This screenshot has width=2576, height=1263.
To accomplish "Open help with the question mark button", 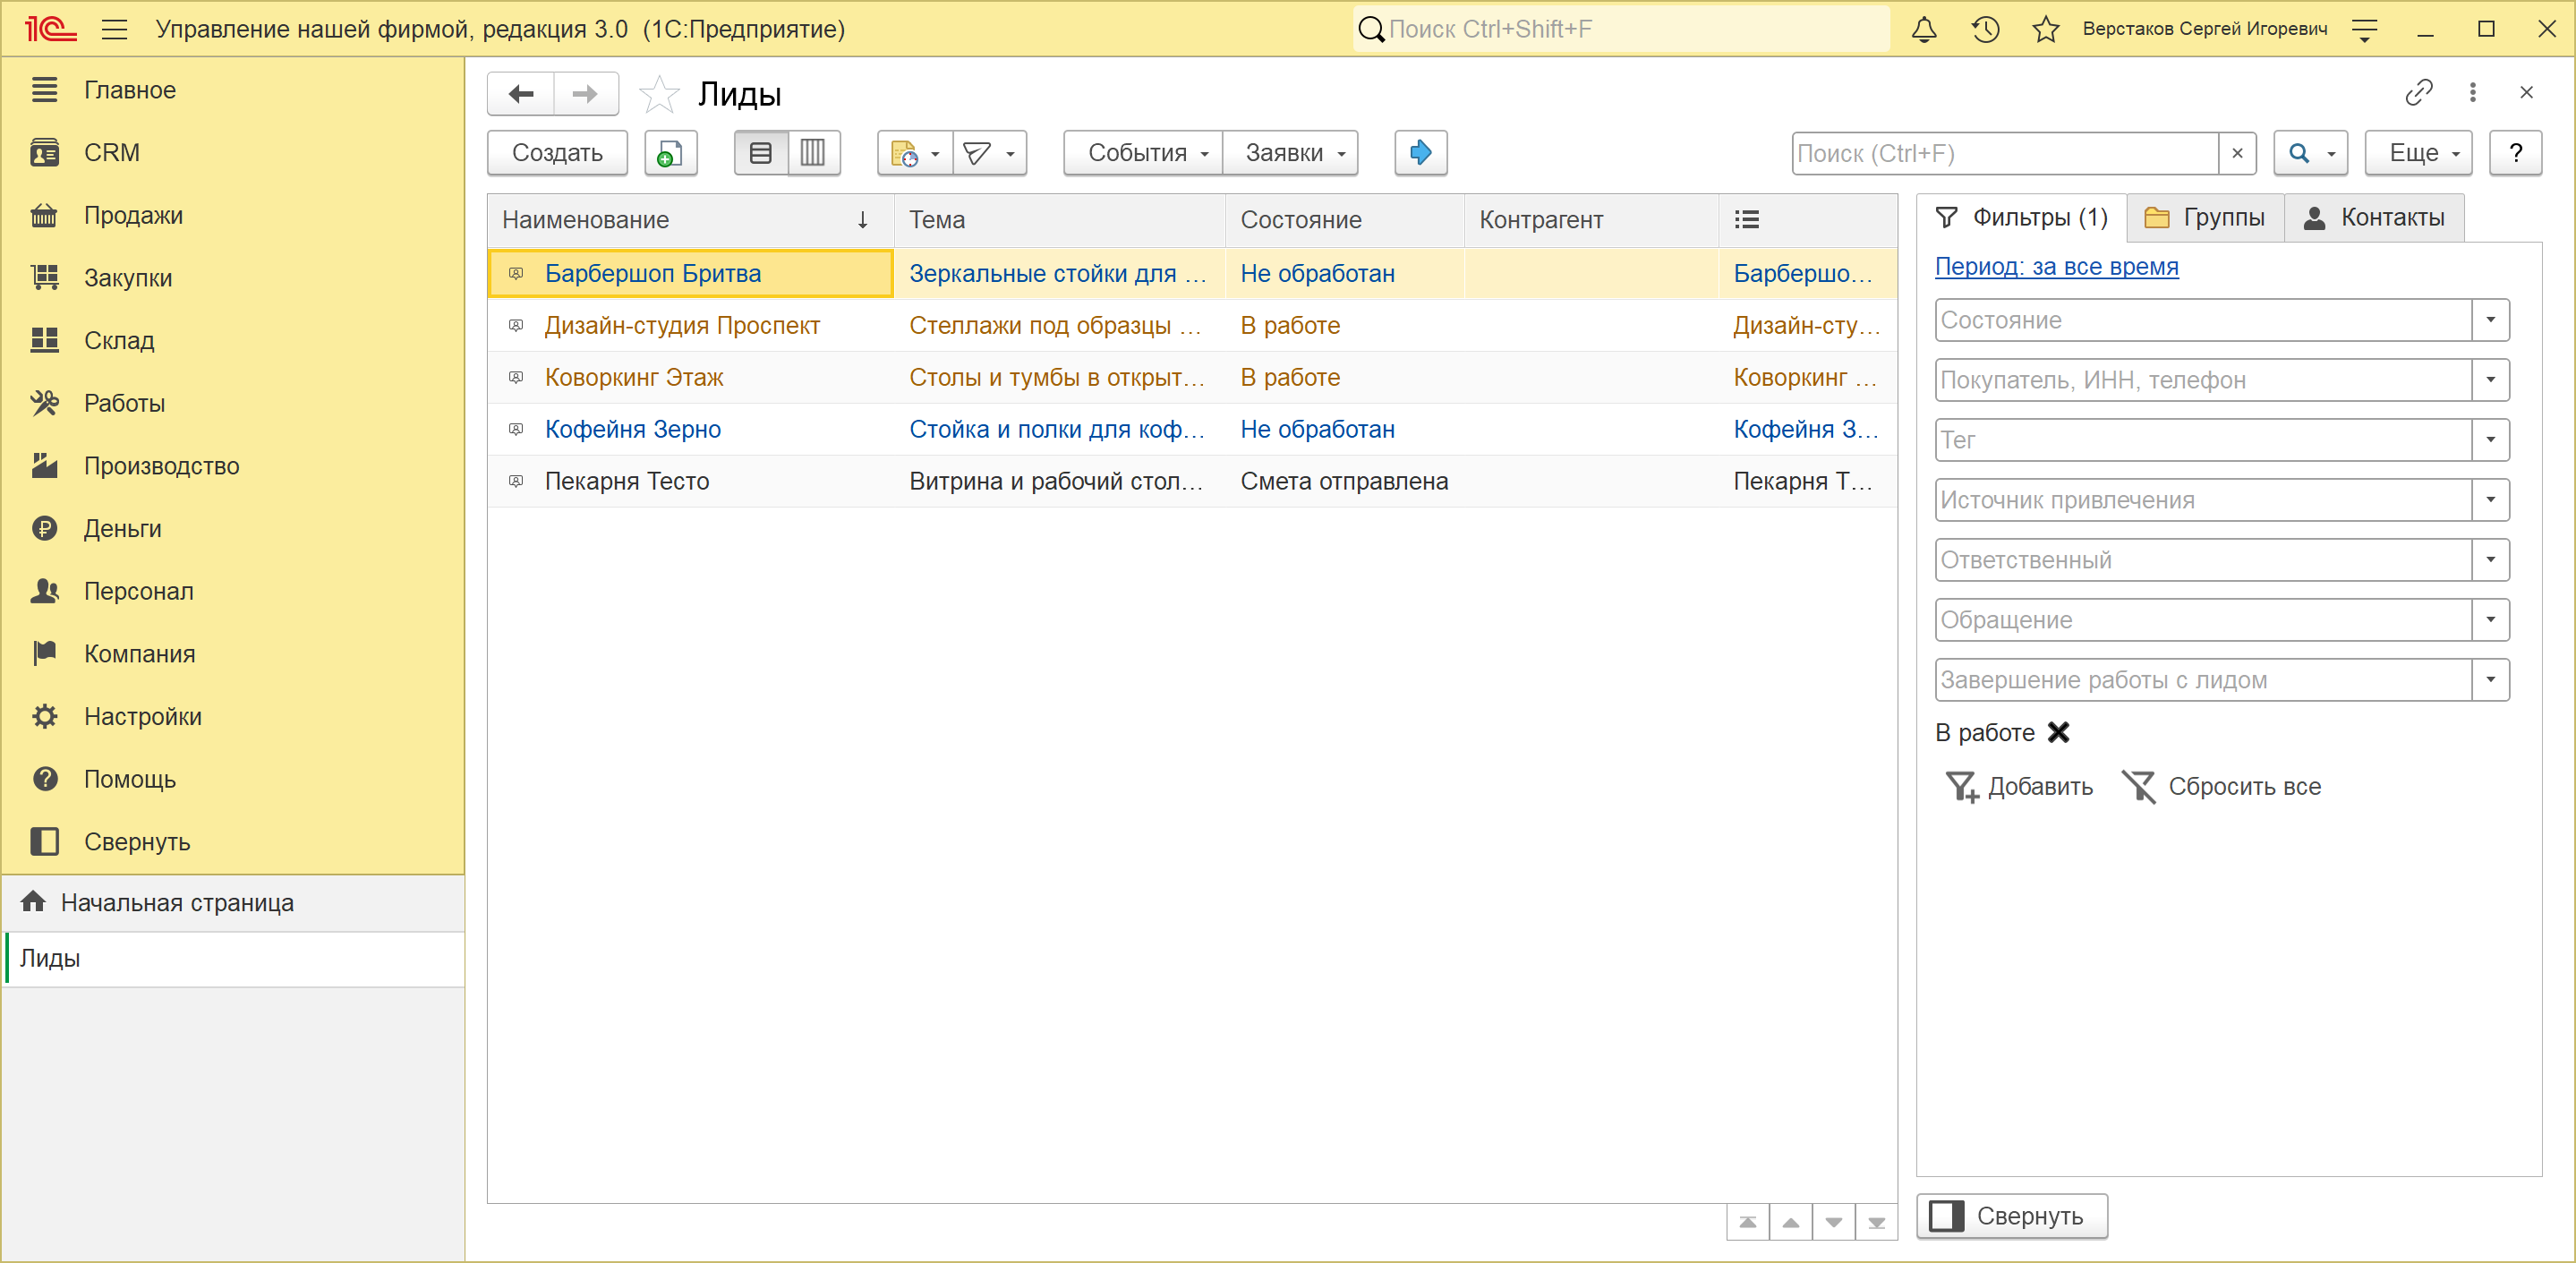I will (2515, 153).
